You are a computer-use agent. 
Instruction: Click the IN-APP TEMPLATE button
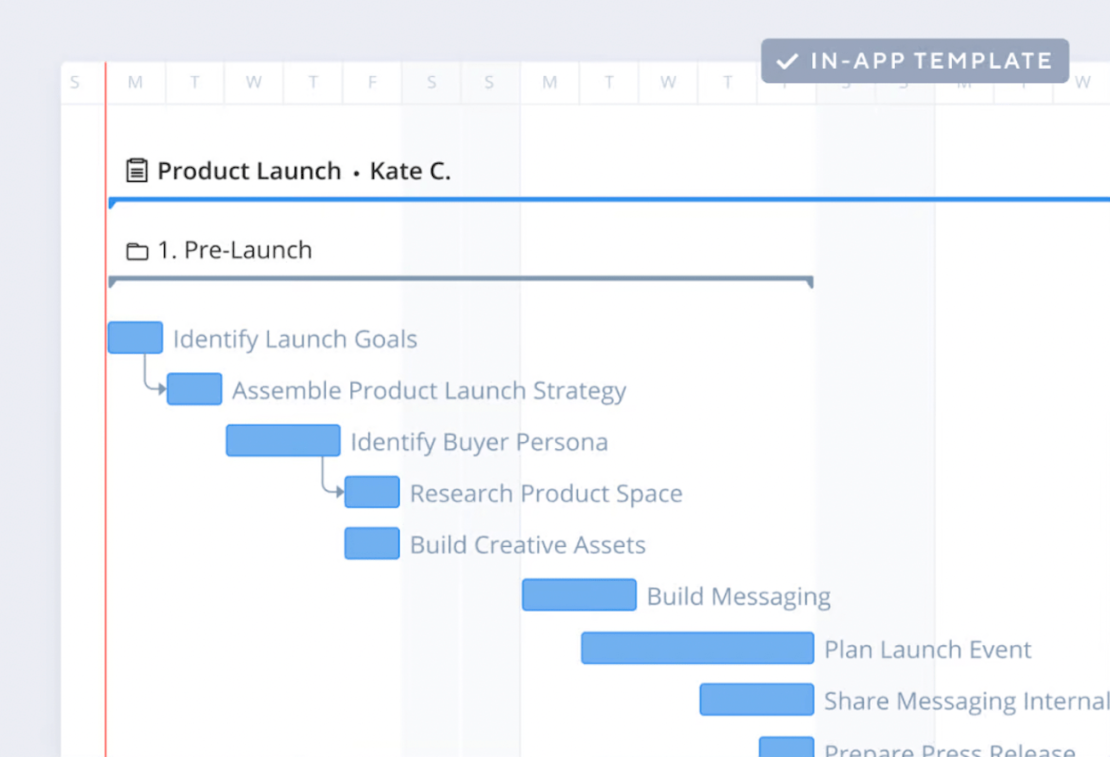pyautogui.click(x=914, y=61)
